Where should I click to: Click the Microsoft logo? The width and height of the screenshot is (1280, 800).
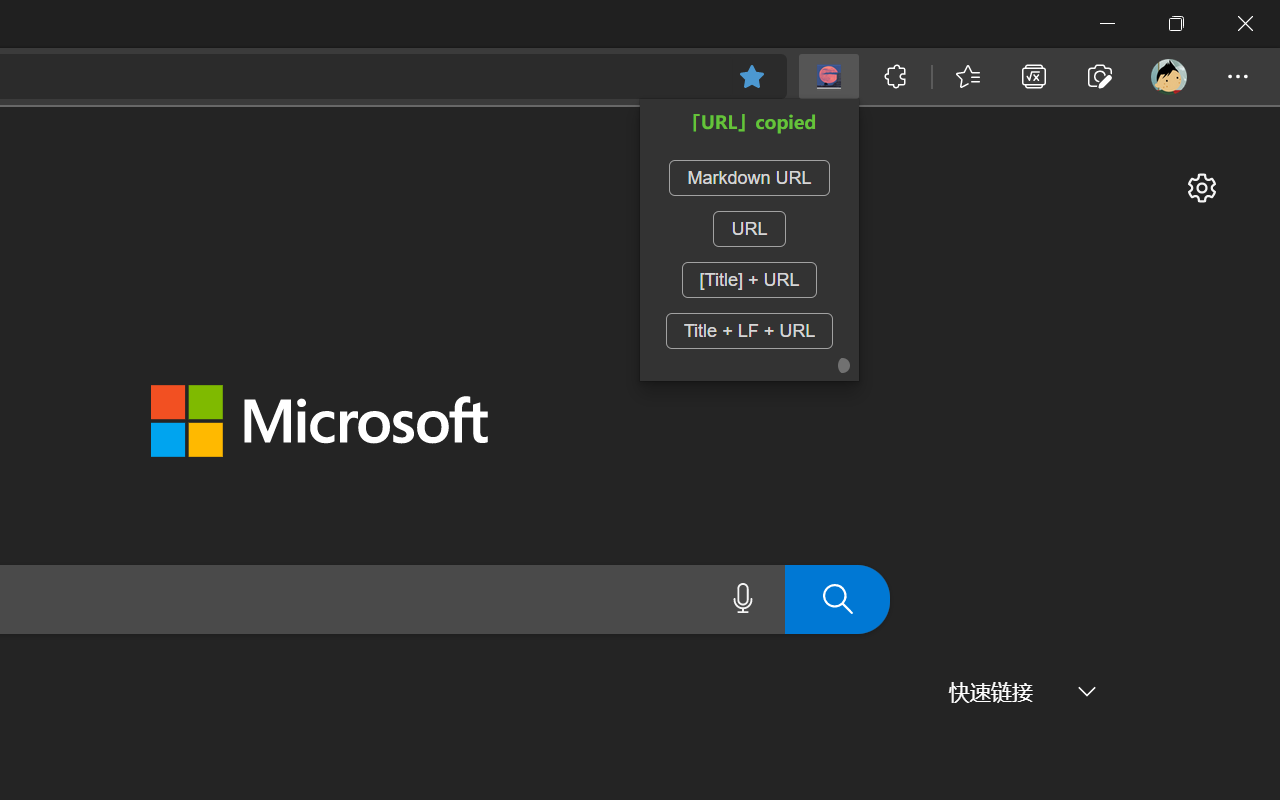(319, 421)
